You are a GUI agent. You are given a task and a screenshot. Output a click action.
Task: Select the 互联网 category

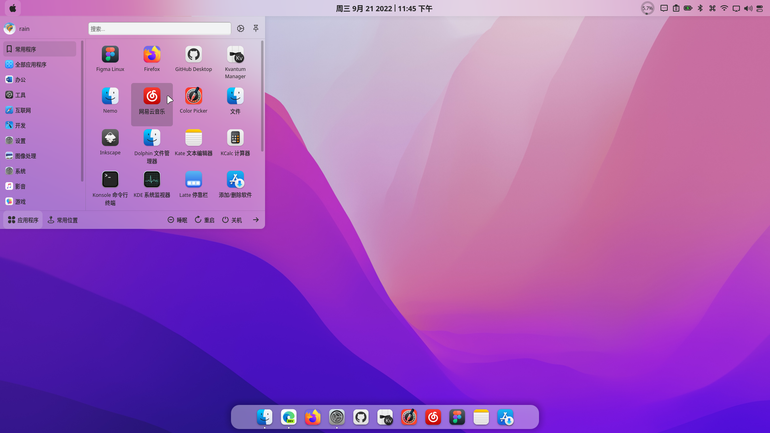coord(40,110)
